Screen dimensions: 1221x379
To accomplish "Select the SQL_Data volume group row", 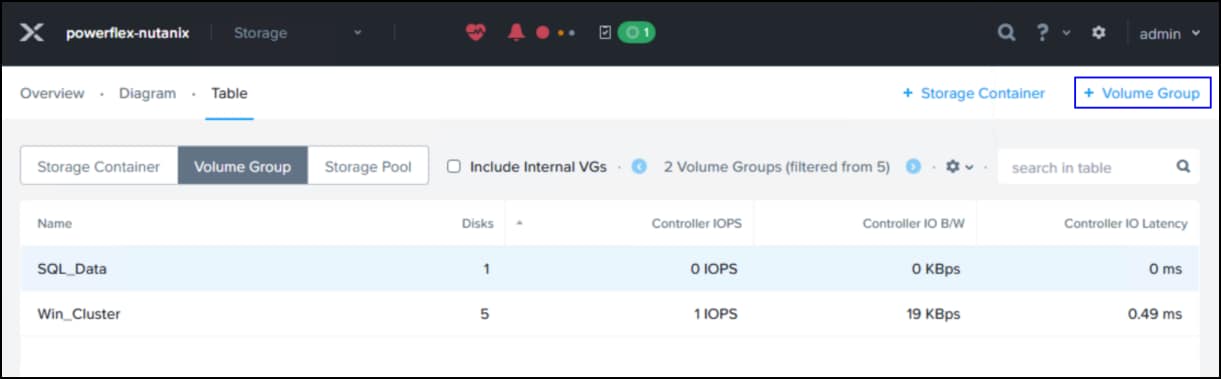I will 610,269.
